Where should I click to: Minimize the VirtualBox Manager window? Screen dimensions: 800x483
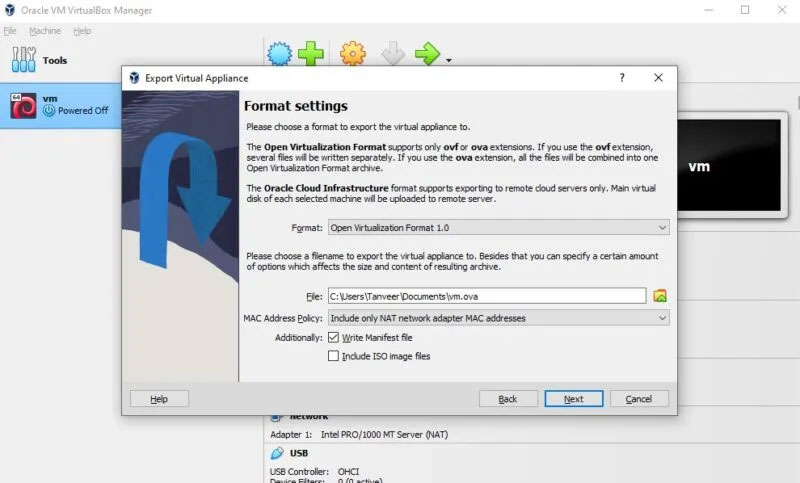click(709, 10)
